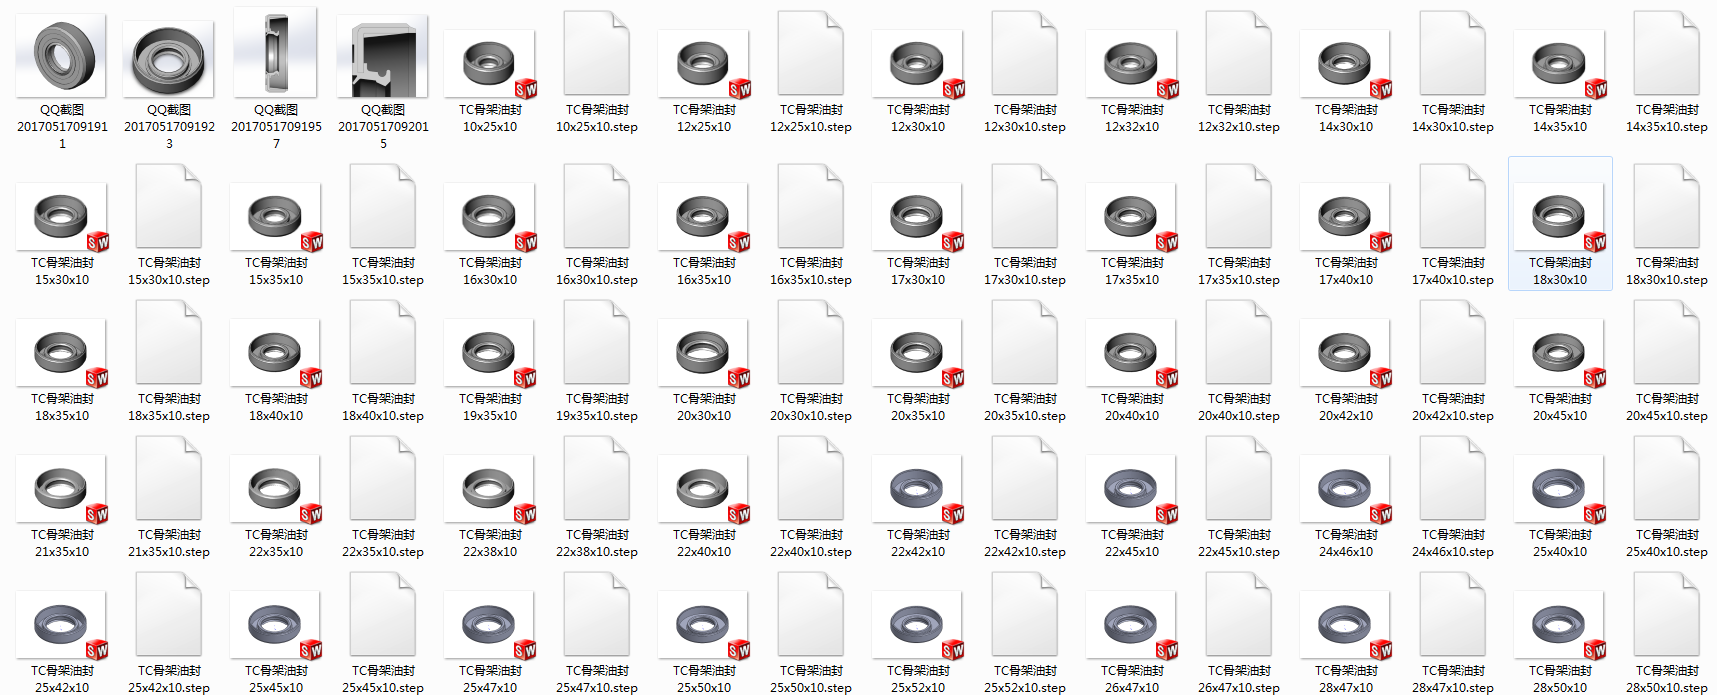Select SolidWorks part TC骨架油封 16x35x10
This screenshot has height=695, width=1717.
(704, 217)
